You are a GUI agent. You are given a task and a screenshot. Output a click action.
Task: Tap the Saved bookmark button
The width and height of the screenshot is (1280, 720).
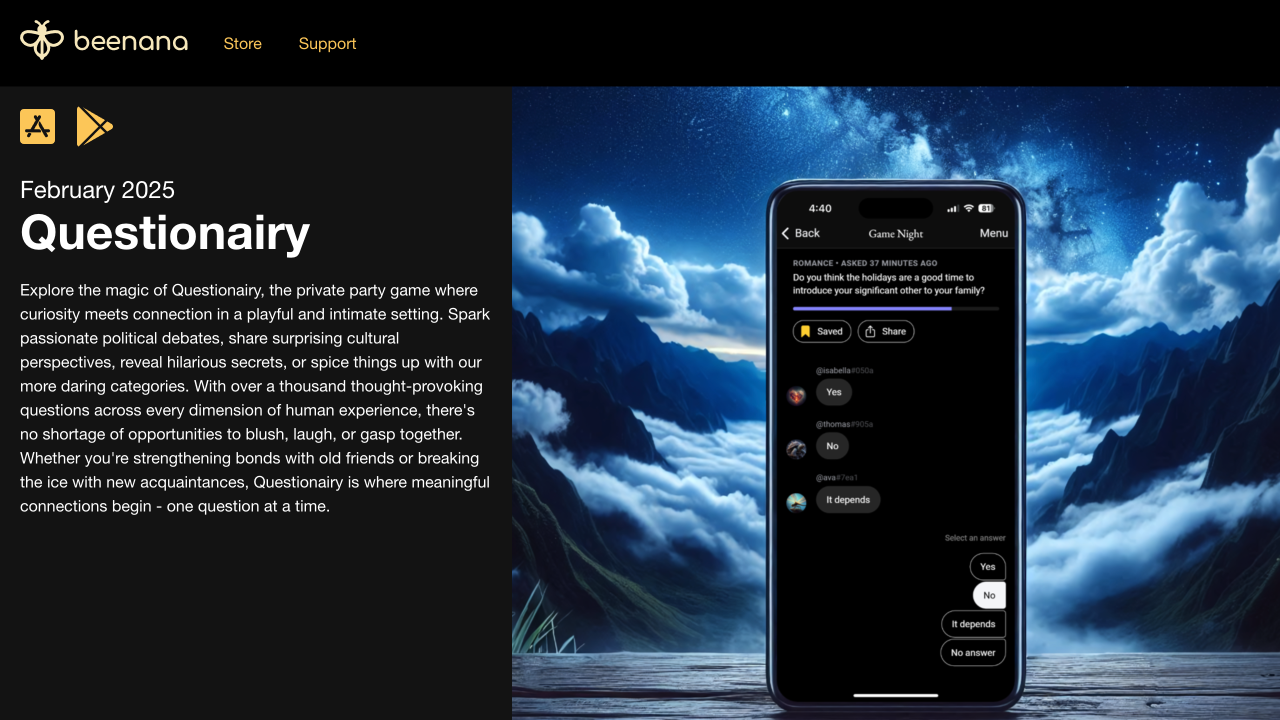[x=822, y=331]
